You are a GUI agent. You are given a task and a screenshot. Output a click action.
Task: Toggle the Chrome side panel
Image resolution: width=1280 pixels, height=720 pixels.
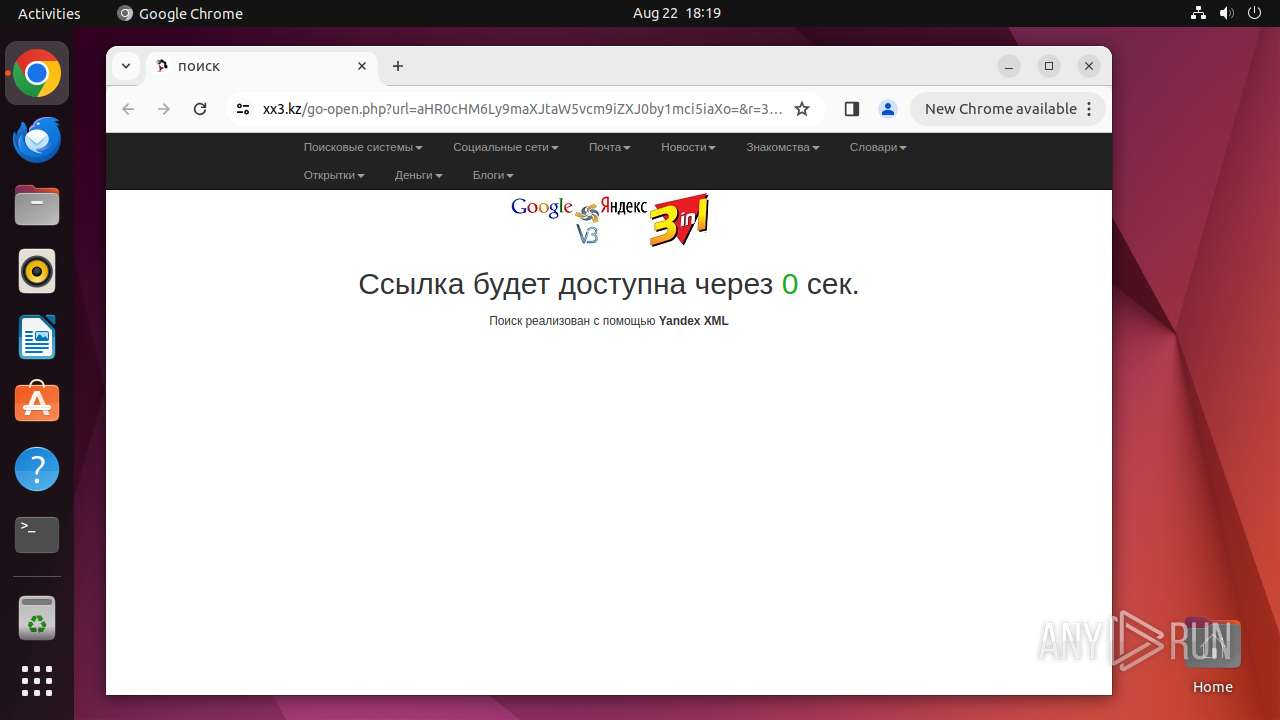[x=852, y=109]
